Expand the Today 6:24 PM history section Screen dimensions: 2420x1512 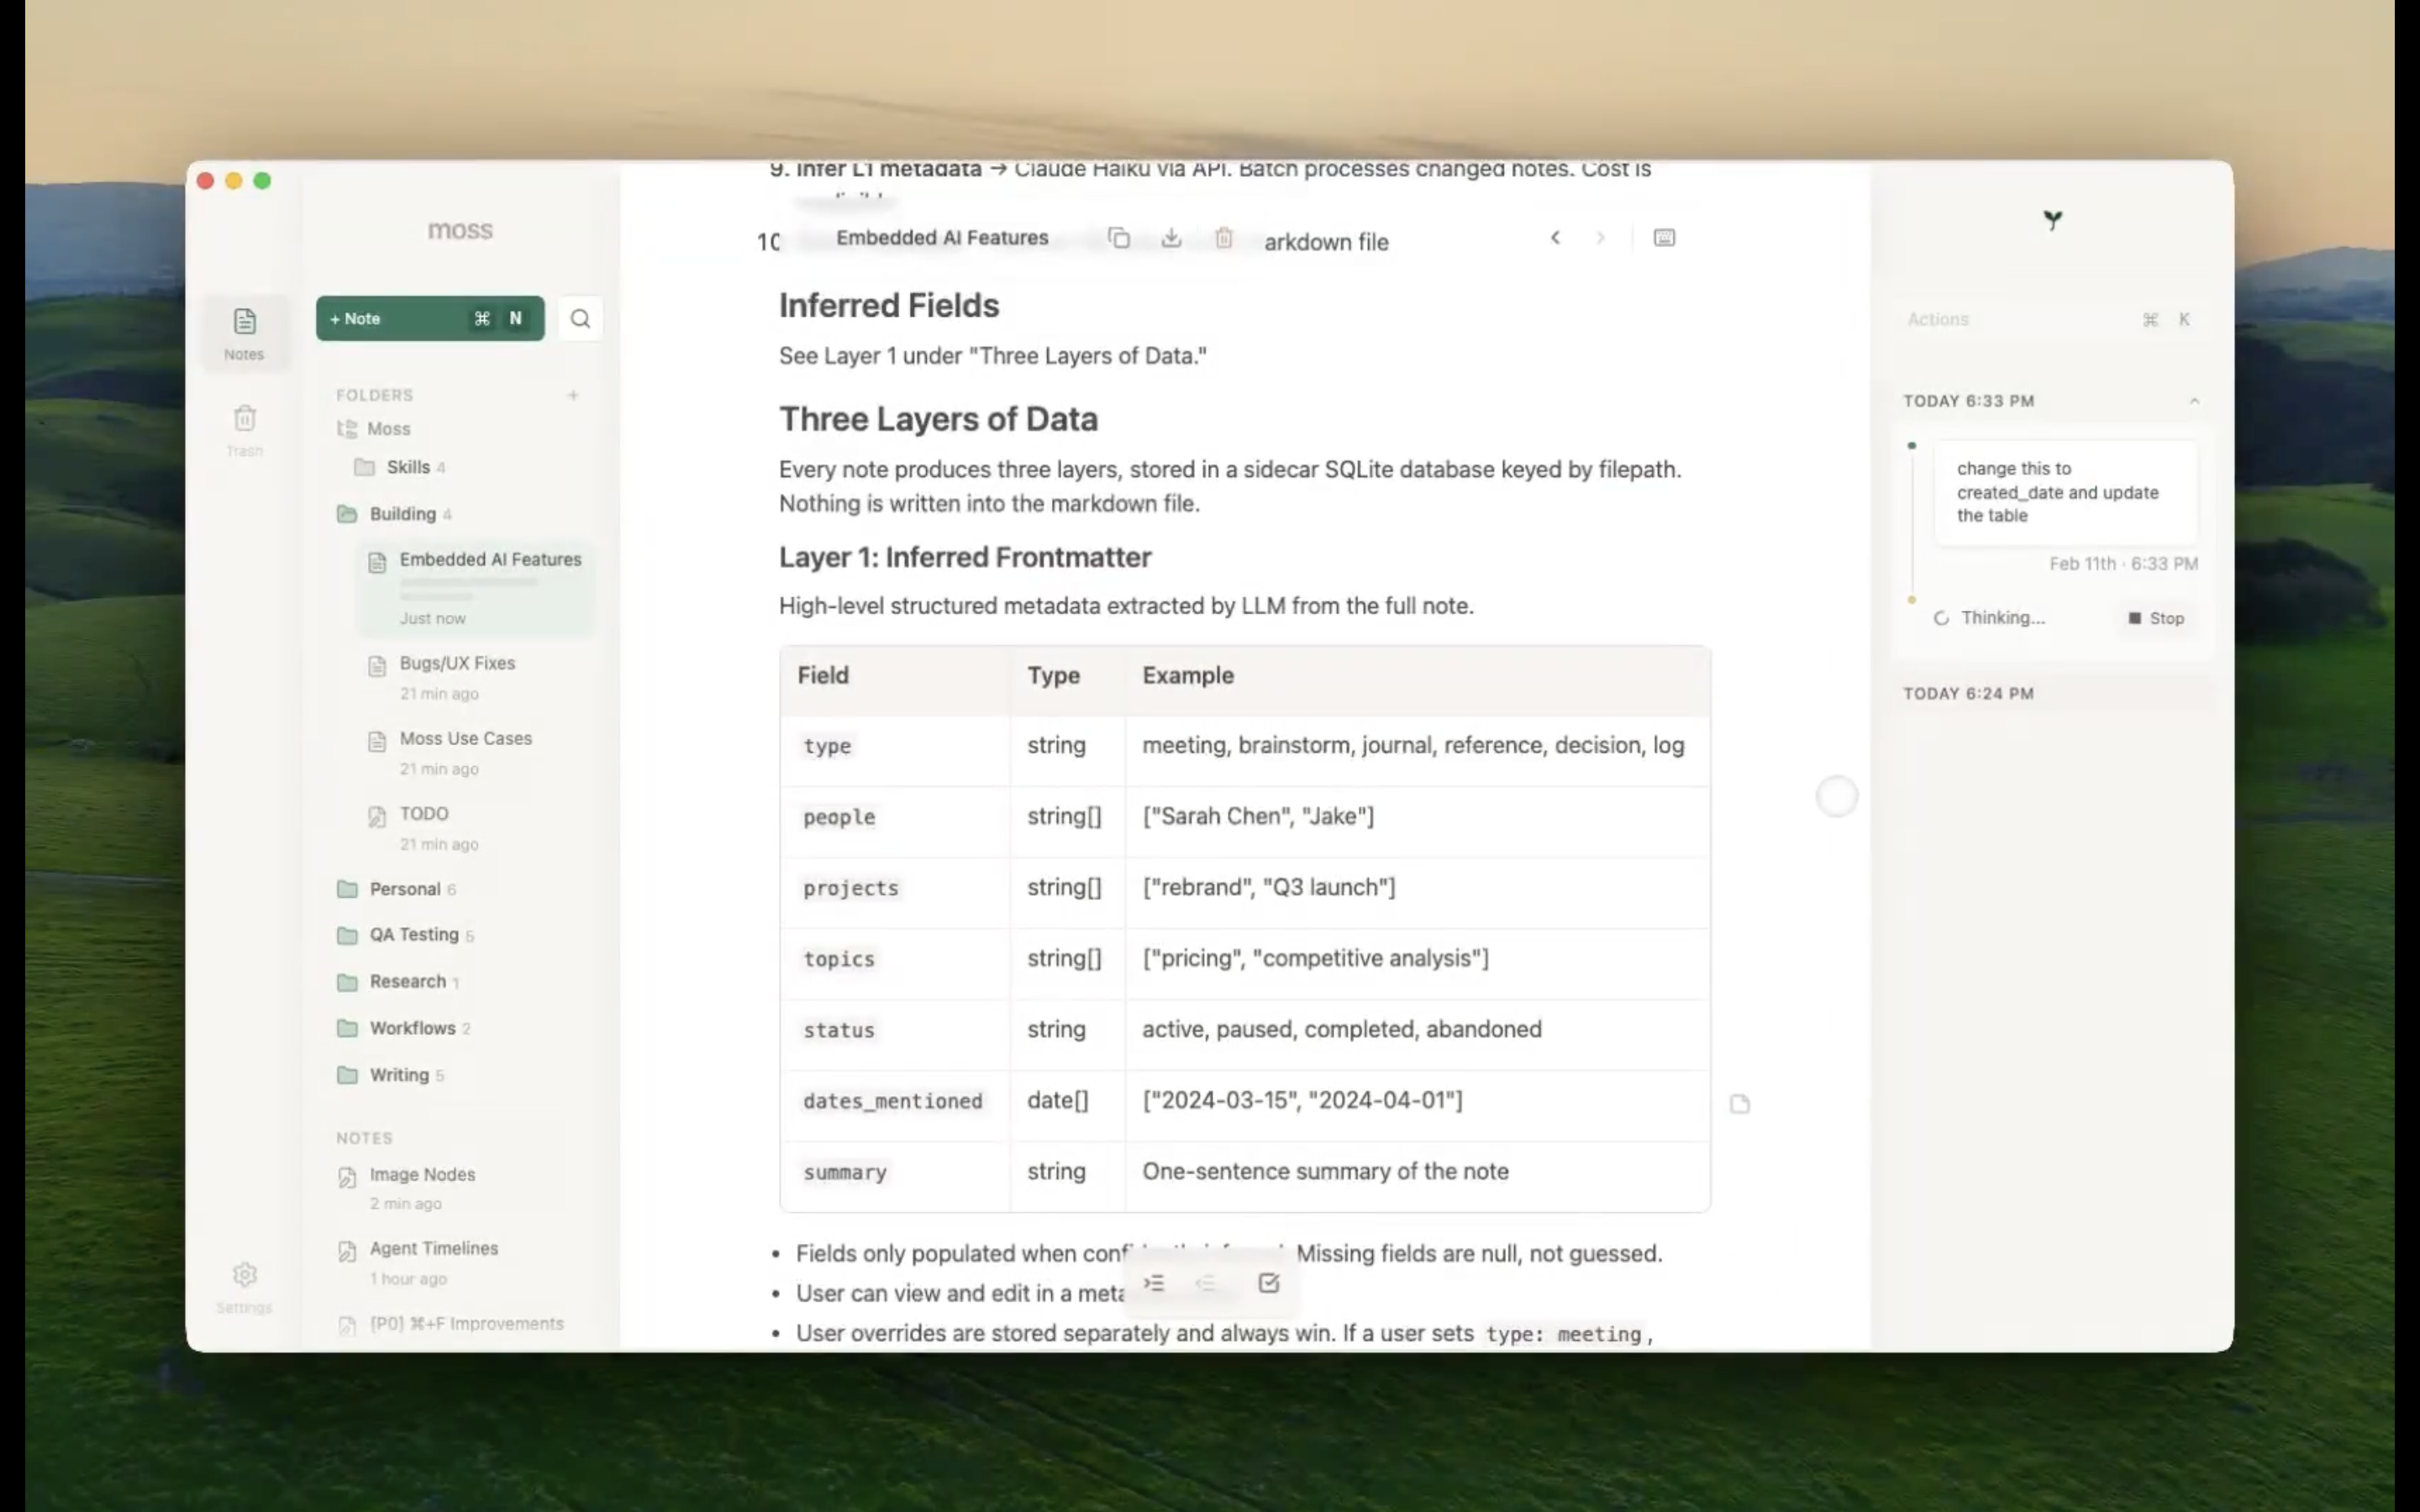1968,693
